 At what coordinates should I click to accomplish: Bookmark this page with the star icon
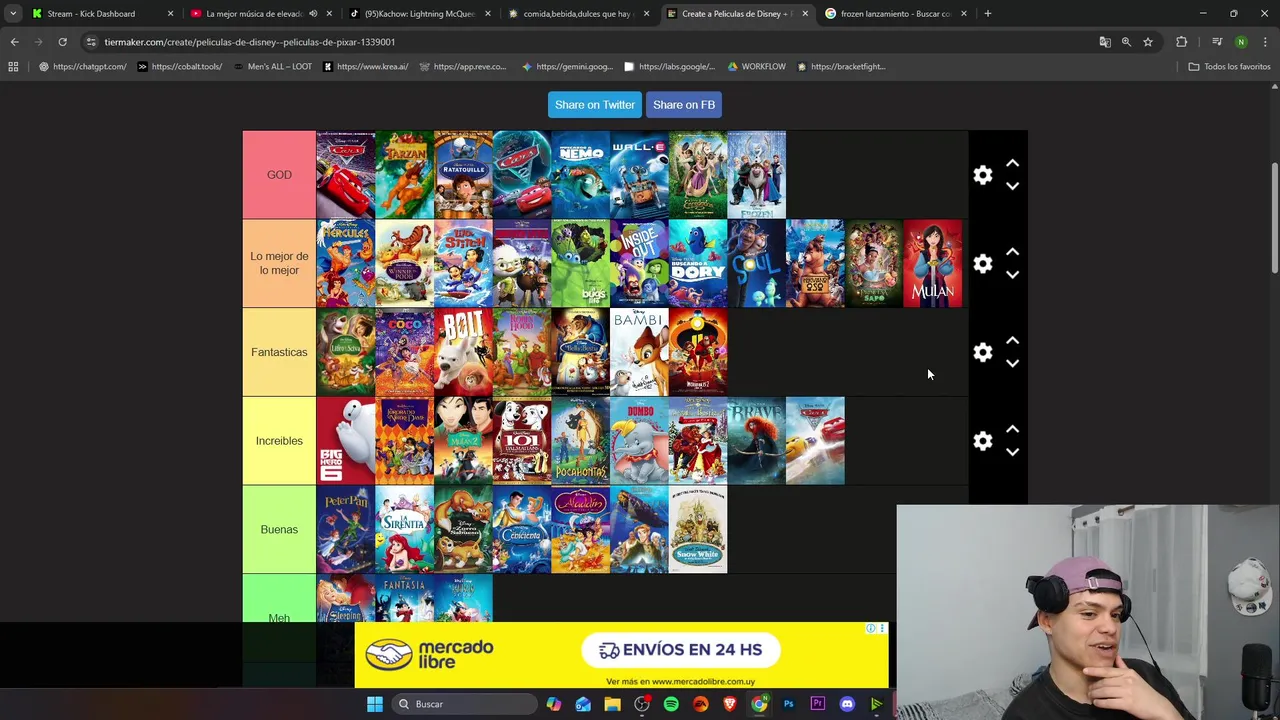pos(1148,42)
